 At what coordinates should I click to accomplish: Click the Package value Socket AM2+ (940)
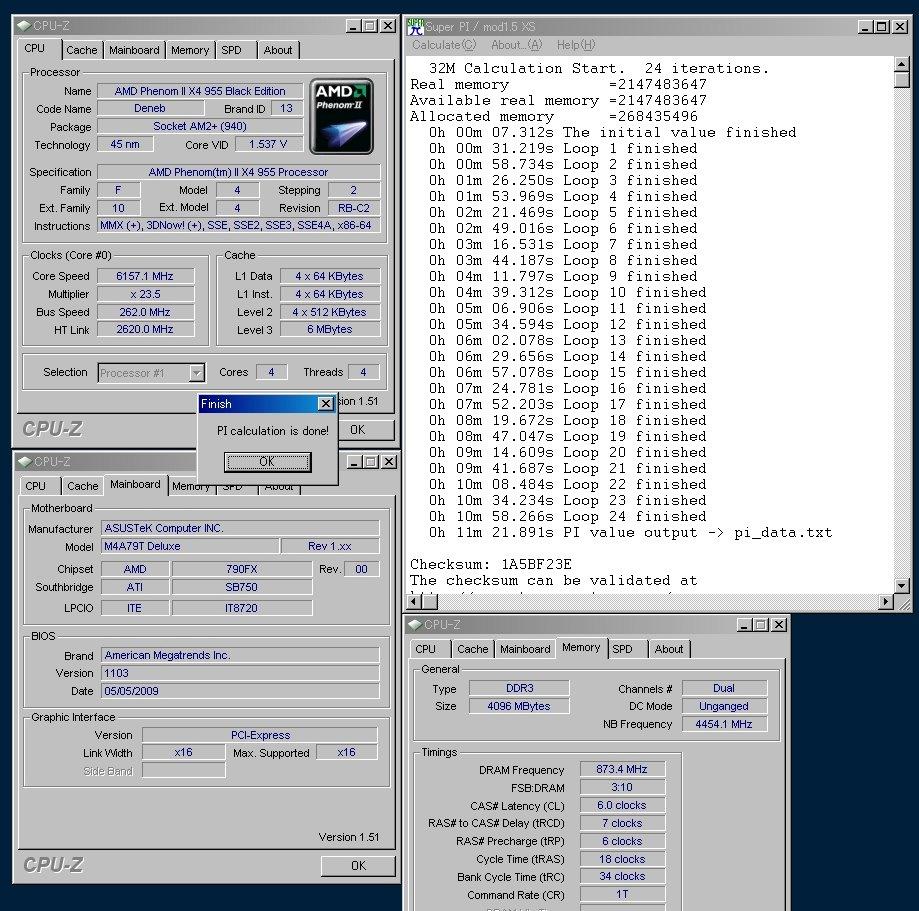[x=200, y=126]
